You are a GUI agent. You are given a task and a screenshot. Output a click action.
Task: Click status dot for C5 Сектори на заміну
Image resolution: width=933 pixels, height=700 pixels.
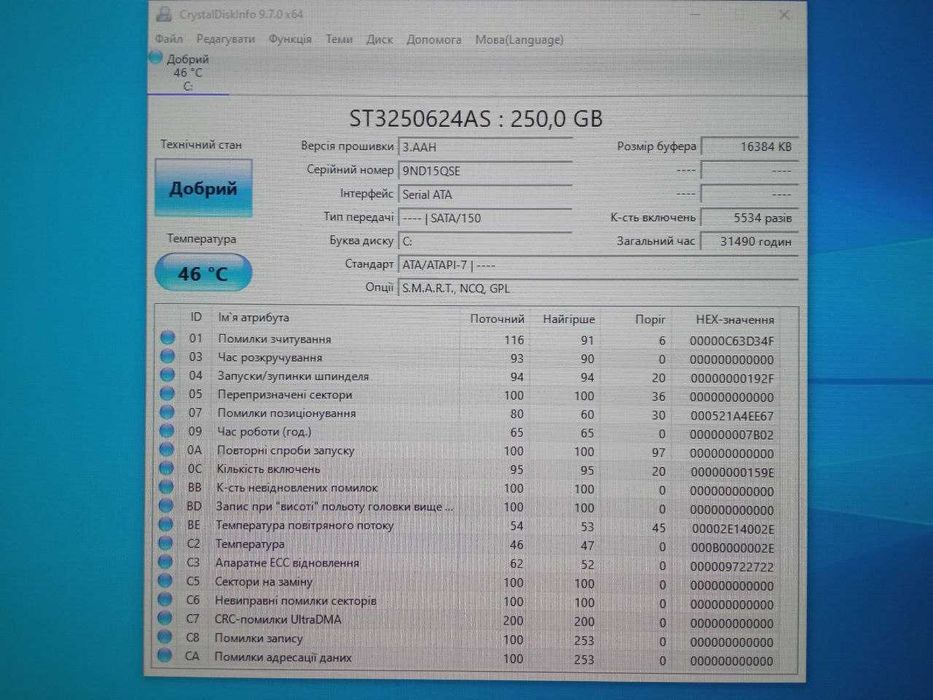(x=165, y=580)
